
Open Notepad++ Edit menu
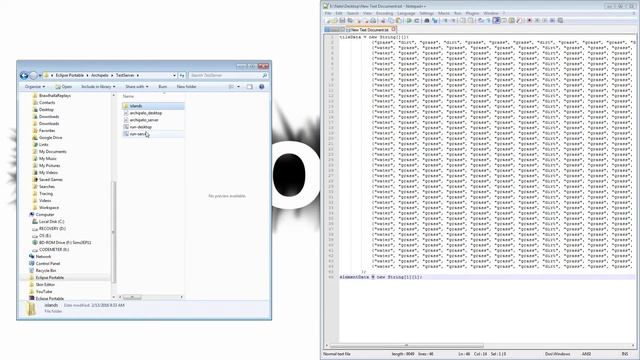[x=339, y=13]
